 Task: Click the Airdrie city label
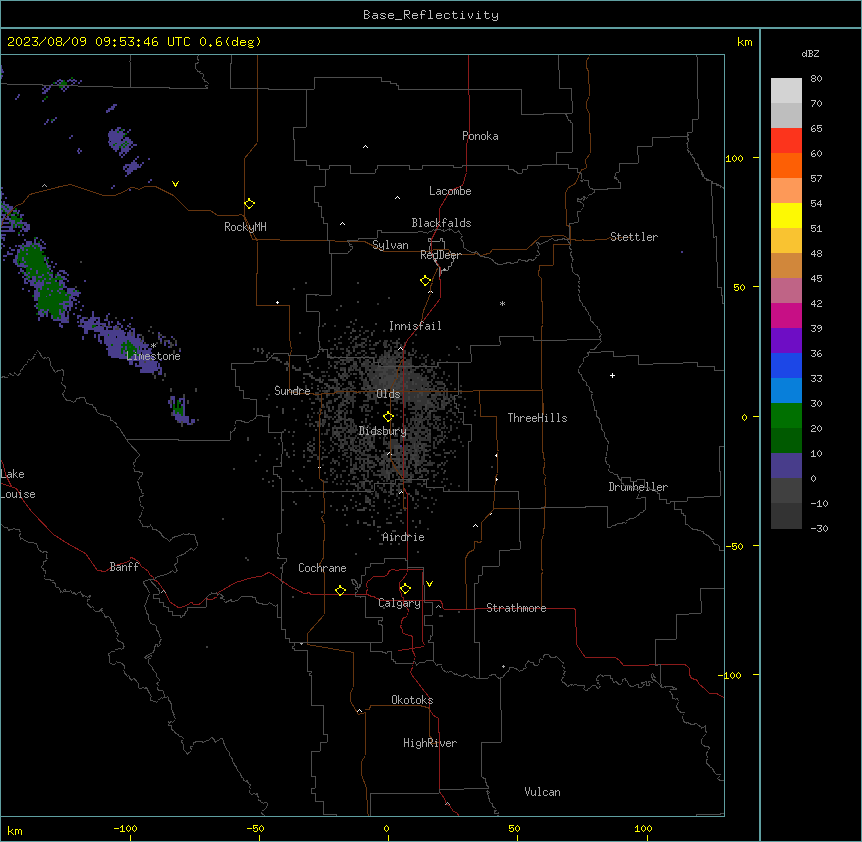404,537
